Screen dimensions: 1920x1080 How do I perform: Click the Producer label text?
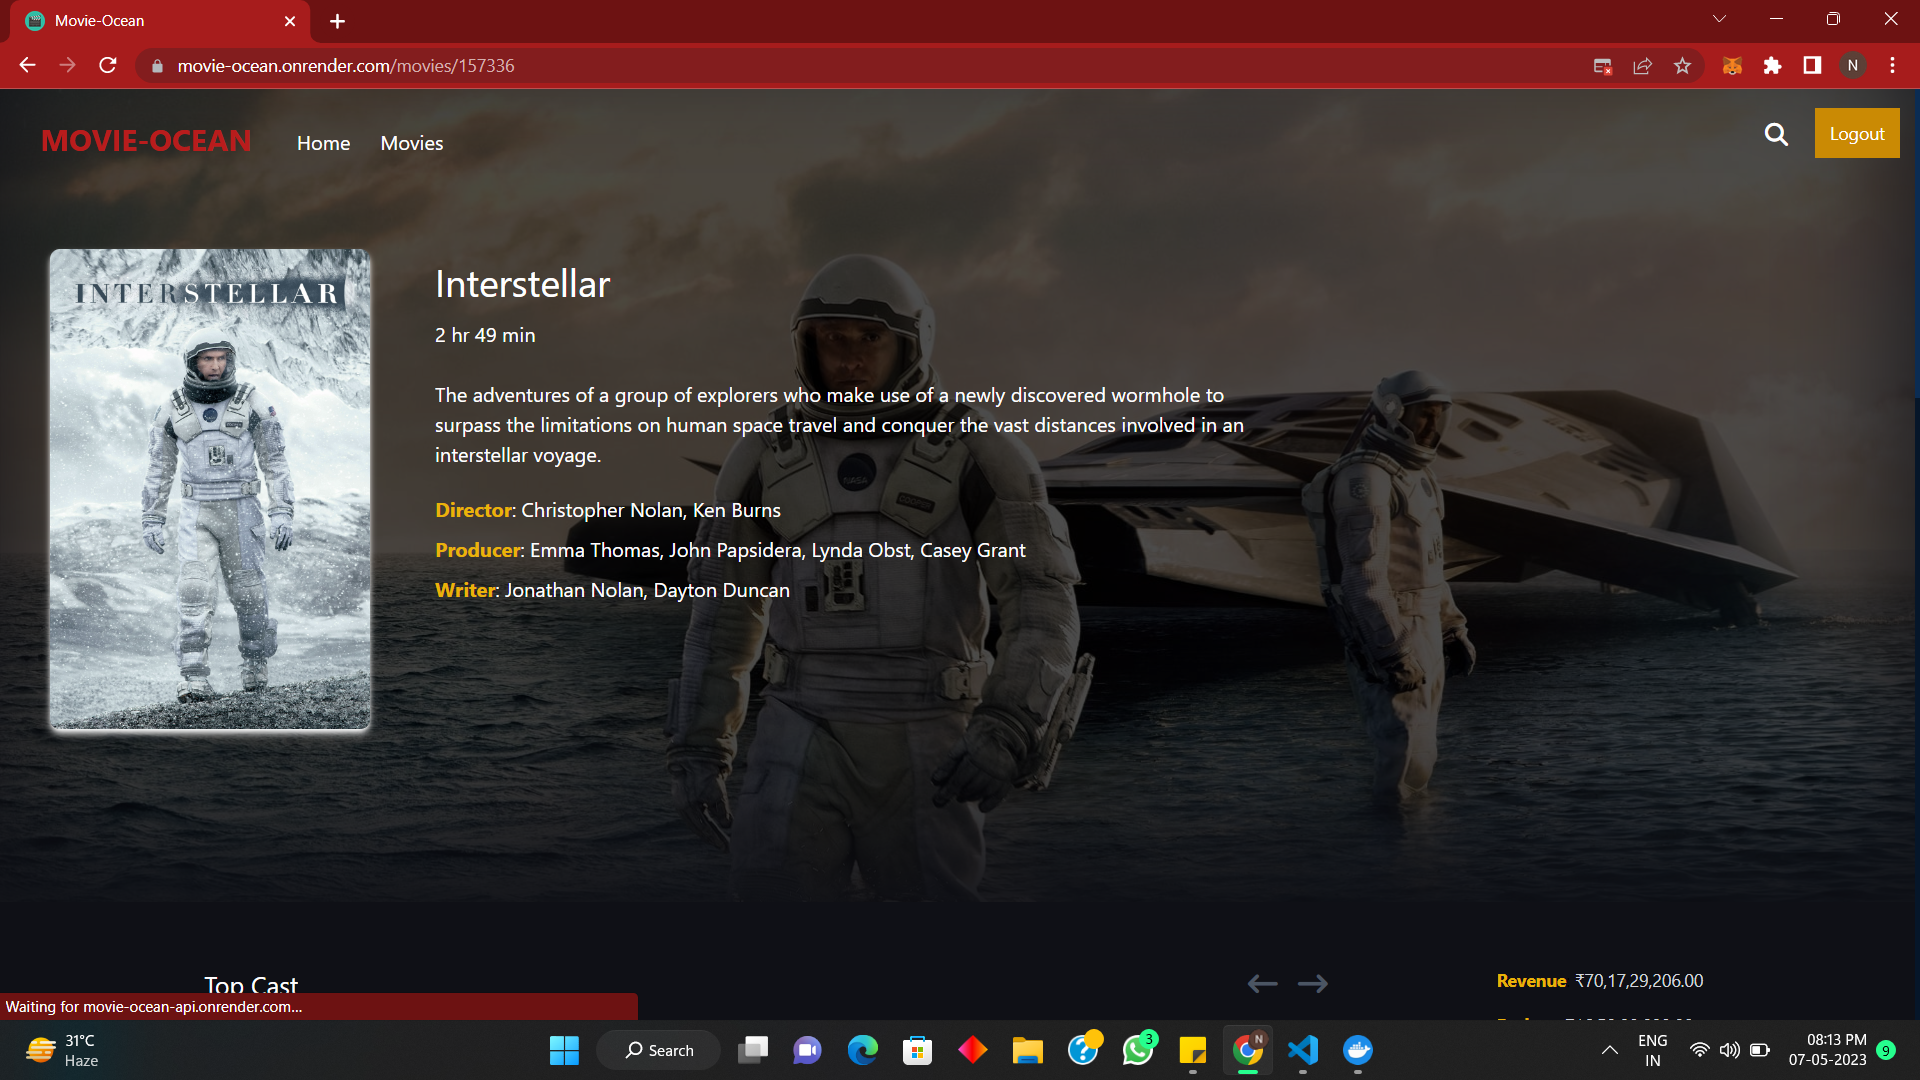coord(478,550)
